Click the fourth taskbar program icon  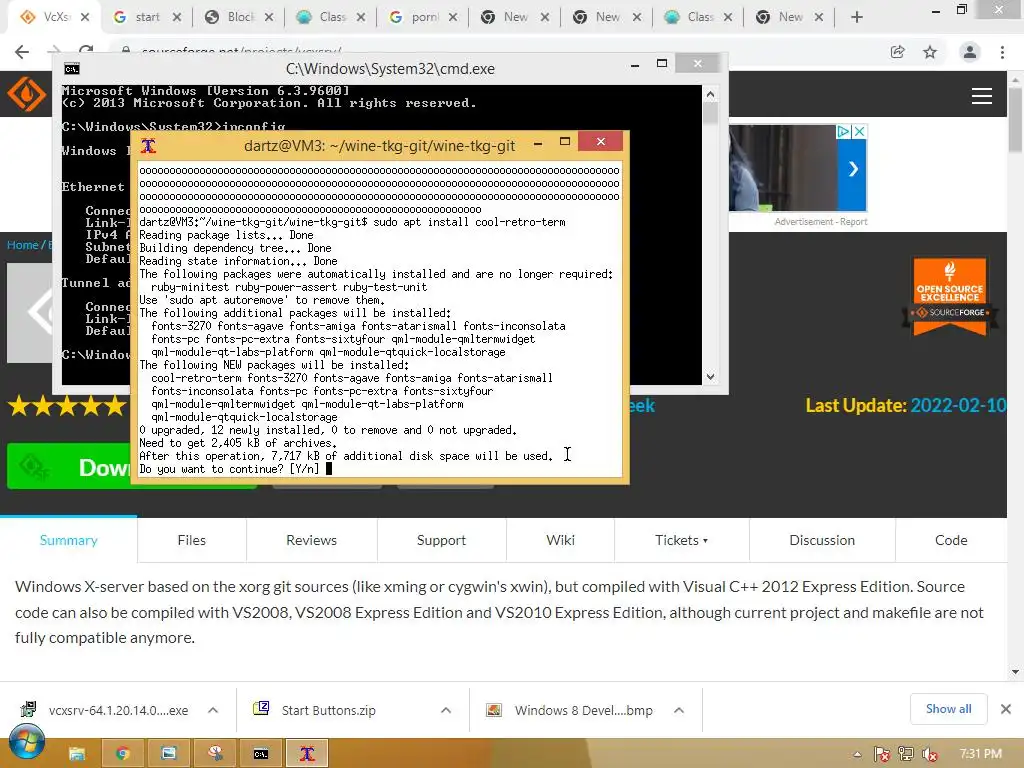pyautogui.click(x=215, y=754)
